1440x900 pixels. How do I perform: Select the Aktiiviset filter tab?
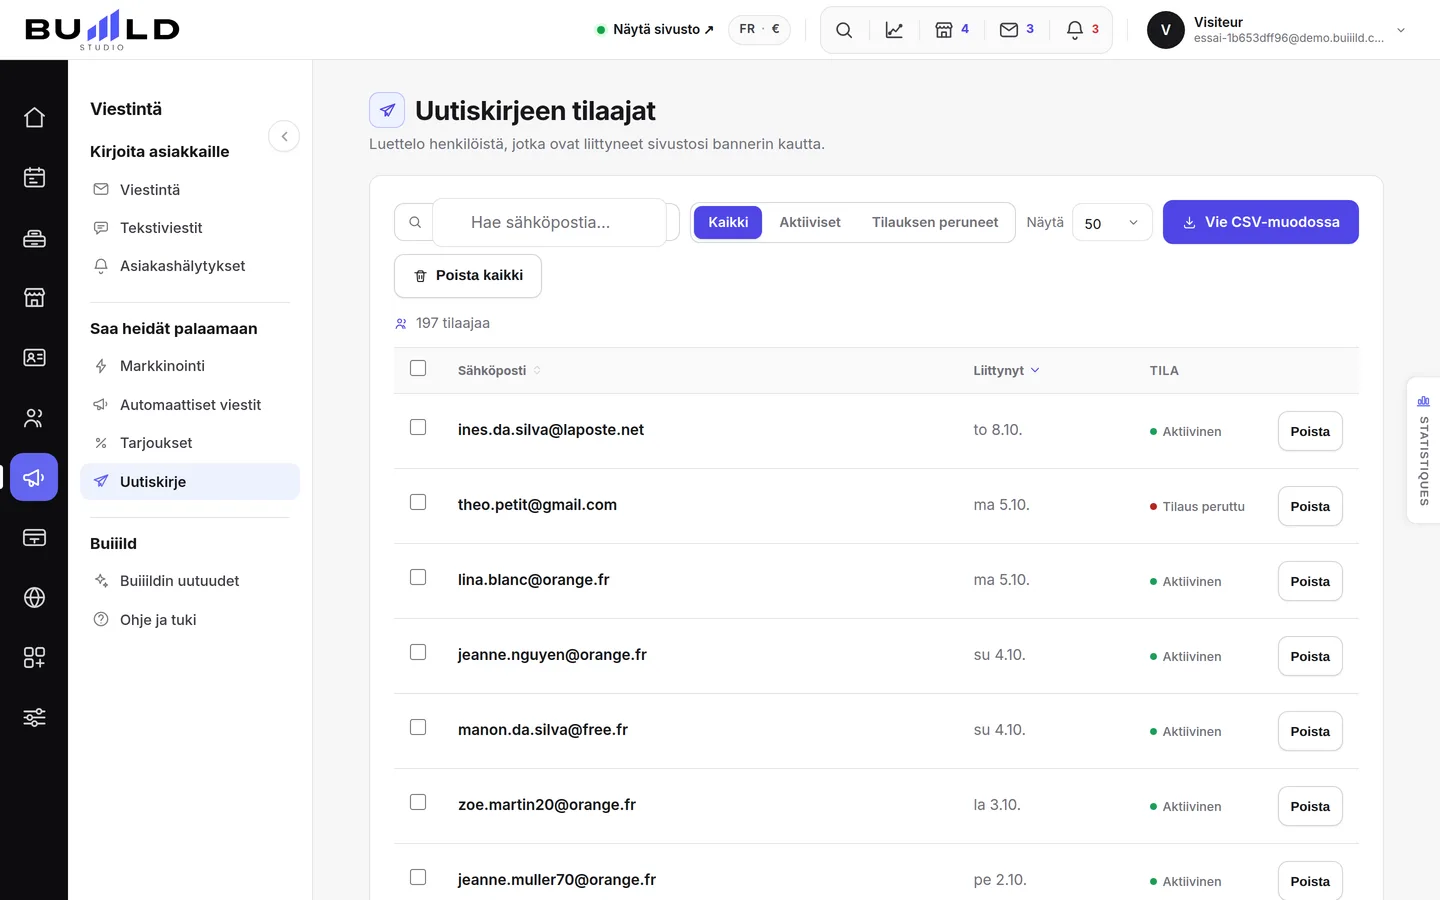pos(810,222)
